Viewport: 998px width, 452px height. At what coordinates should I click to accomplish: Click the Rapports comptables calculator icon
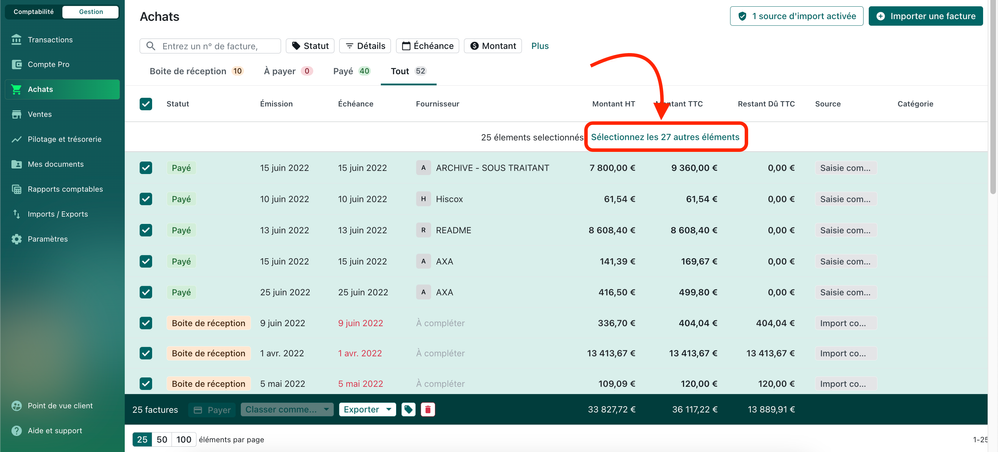16,189
